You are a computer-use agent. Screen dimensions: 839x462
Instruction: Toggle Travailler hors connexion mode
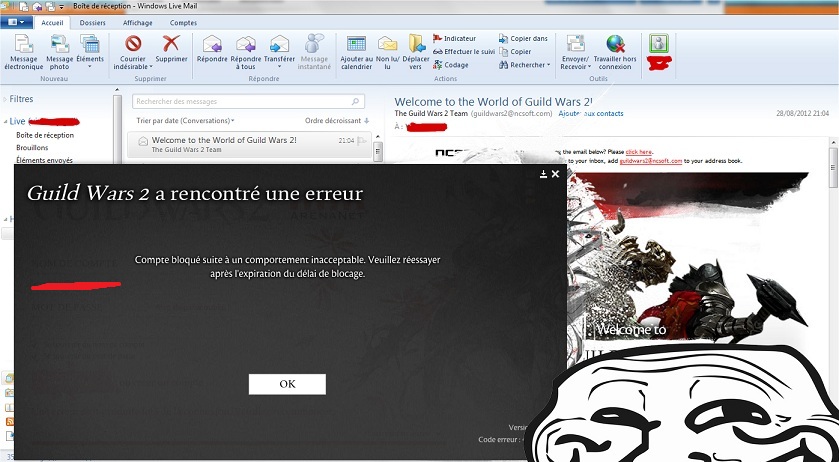tap(615, 43)
